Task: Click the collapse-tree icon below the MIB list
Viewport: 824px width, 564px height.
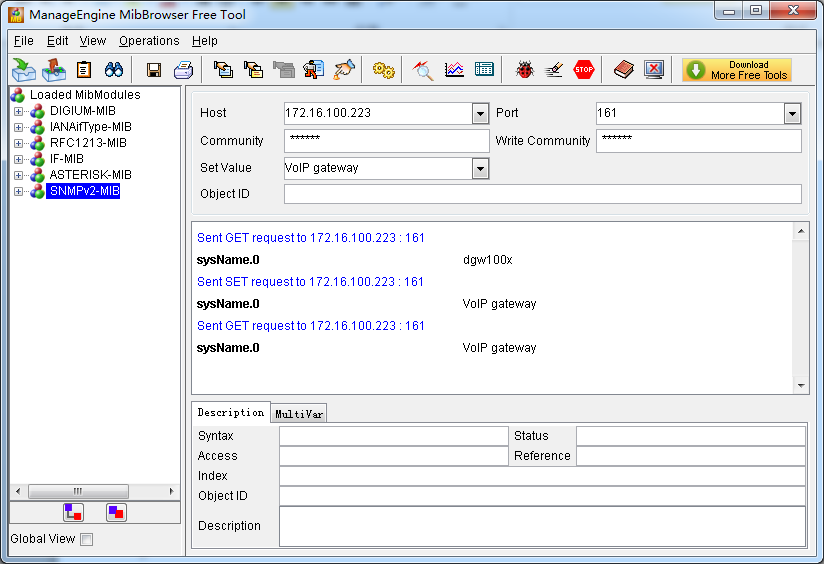Action: (x=116, y=512)
